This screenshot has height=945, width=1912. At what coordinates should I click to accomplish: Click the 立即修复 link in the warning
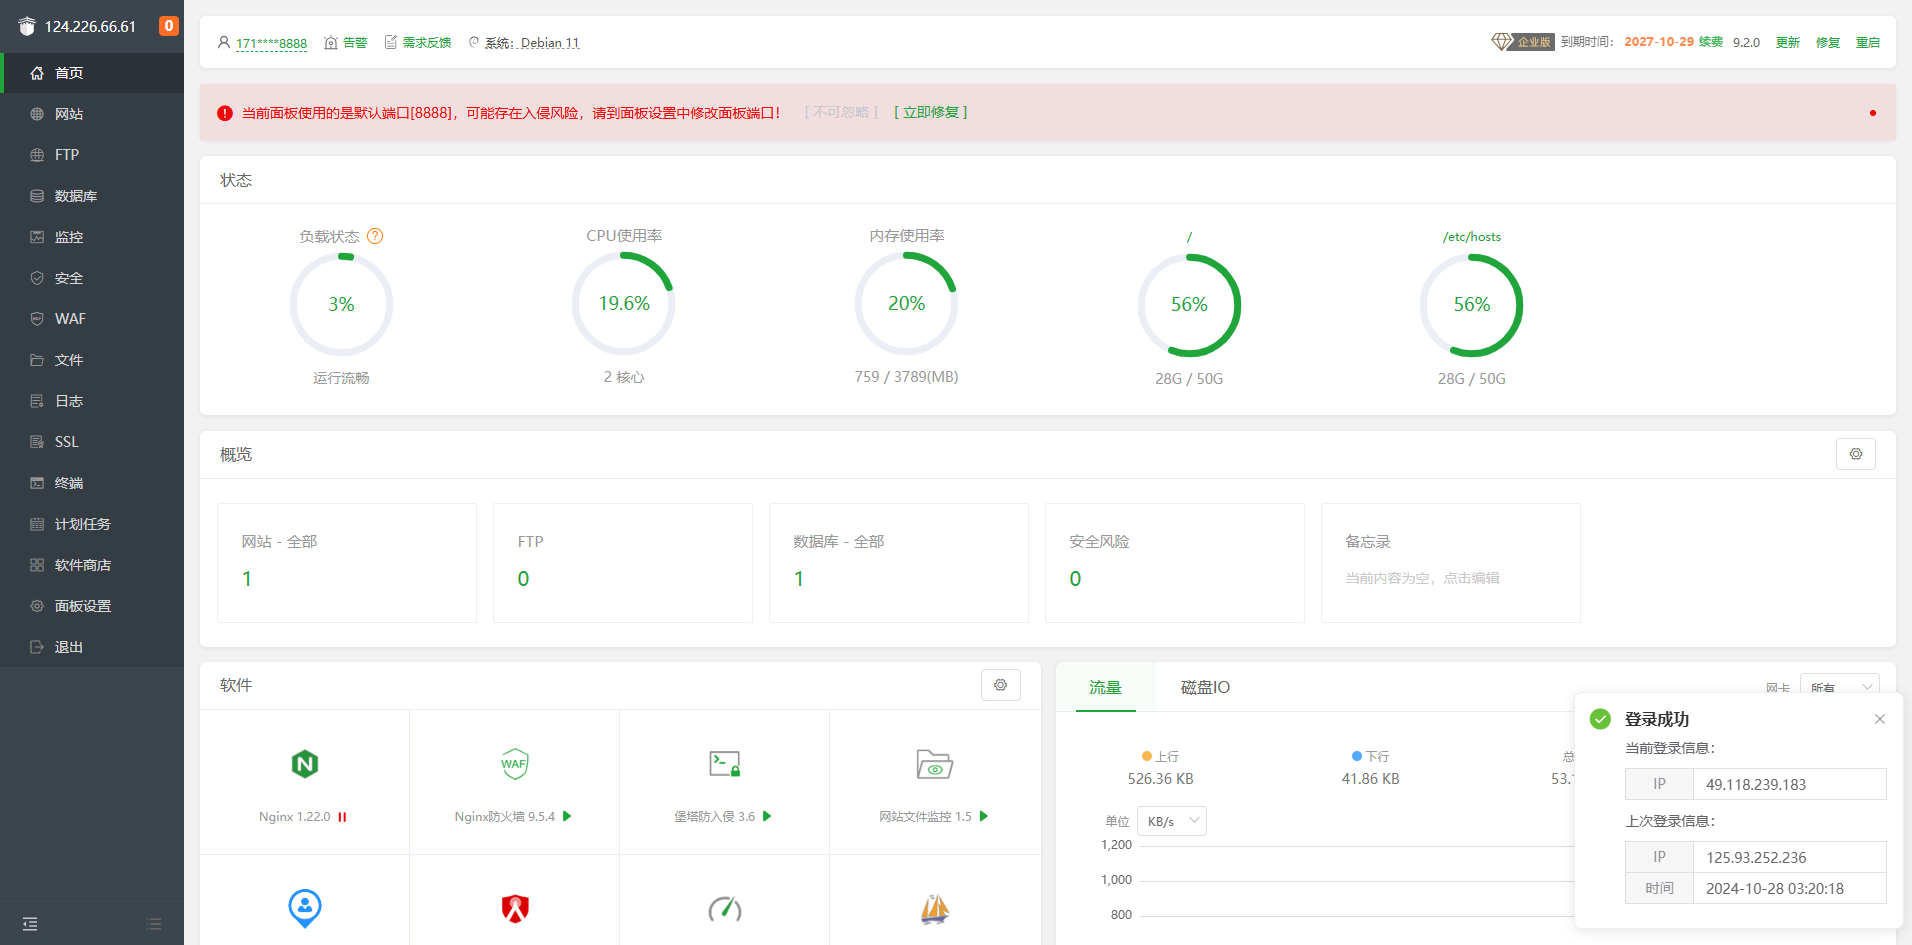tap(930, 113)
